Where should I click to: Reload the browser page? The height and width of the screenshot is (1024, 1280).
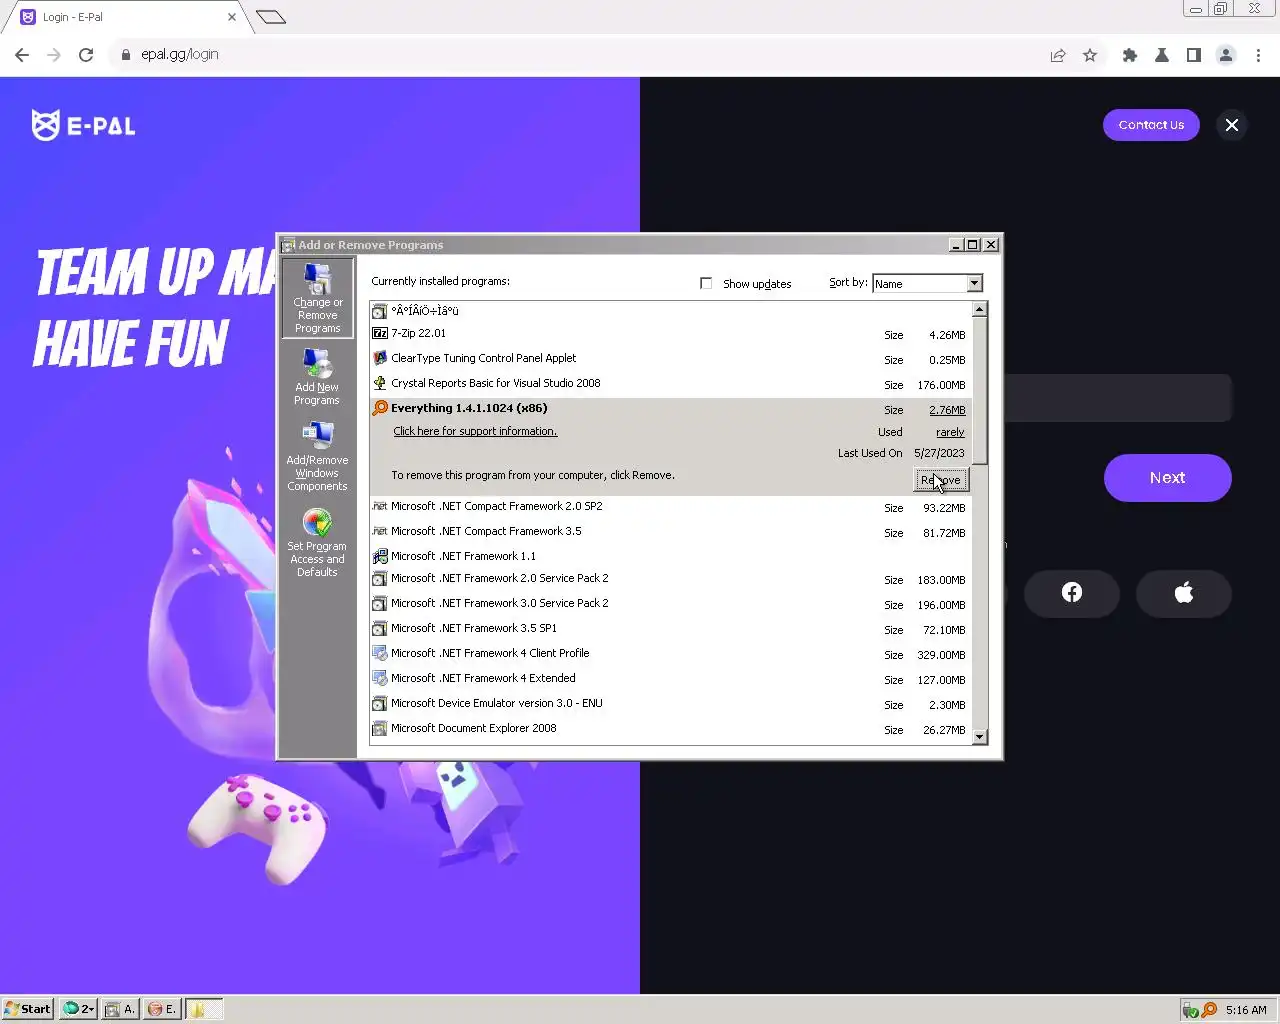[86, 55]
